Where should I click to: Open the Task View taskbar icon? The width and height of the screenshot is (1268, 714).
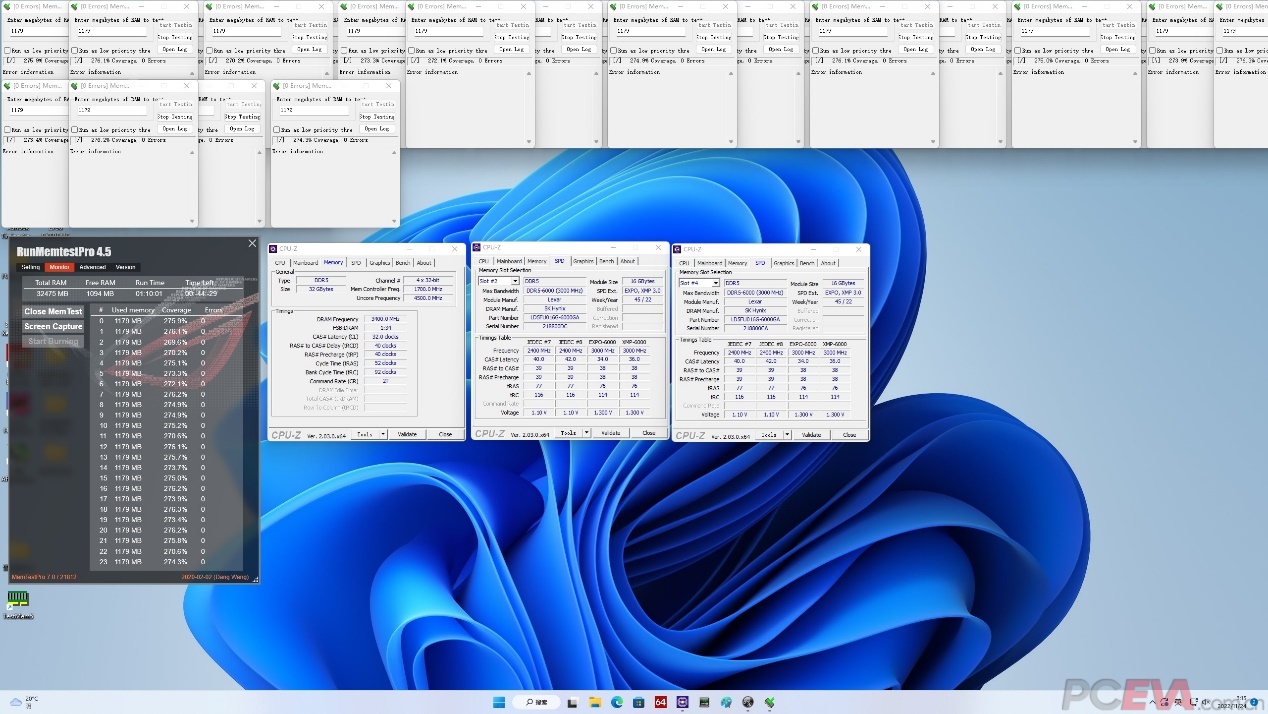coord(573,702)
